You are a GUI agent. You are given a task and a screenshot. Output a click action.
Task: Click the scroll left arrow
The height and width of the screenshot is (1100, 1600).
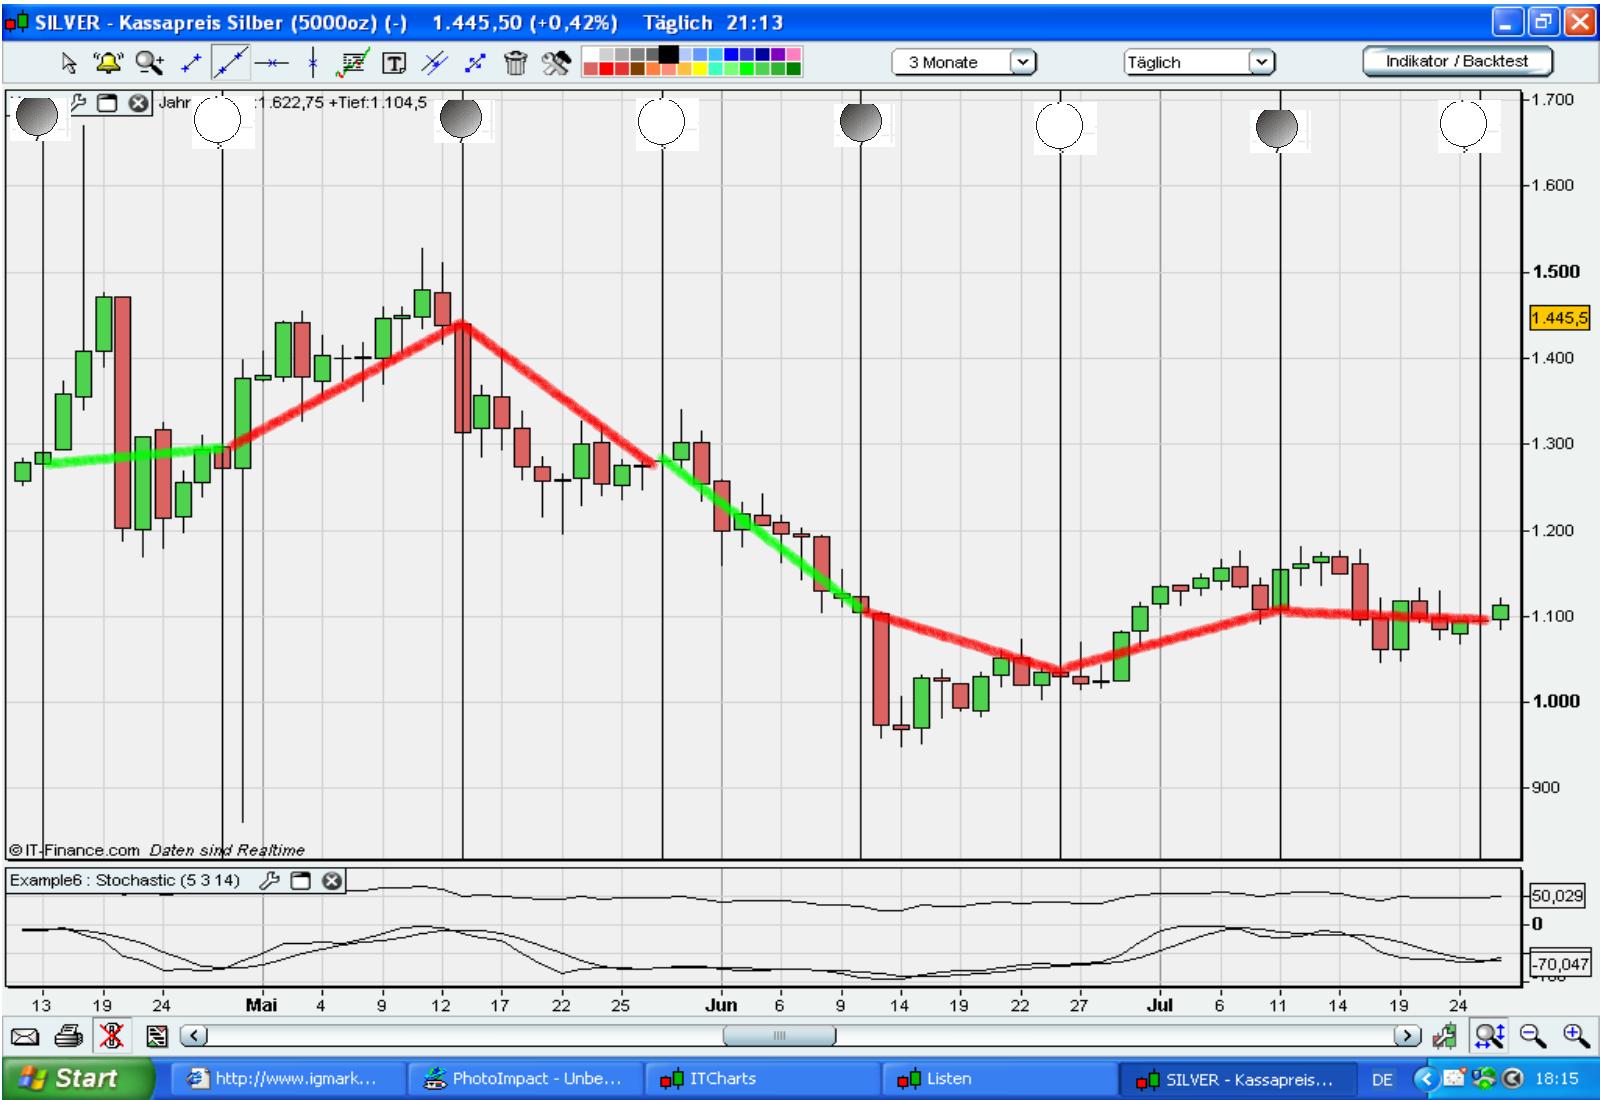pos(194,1036)
